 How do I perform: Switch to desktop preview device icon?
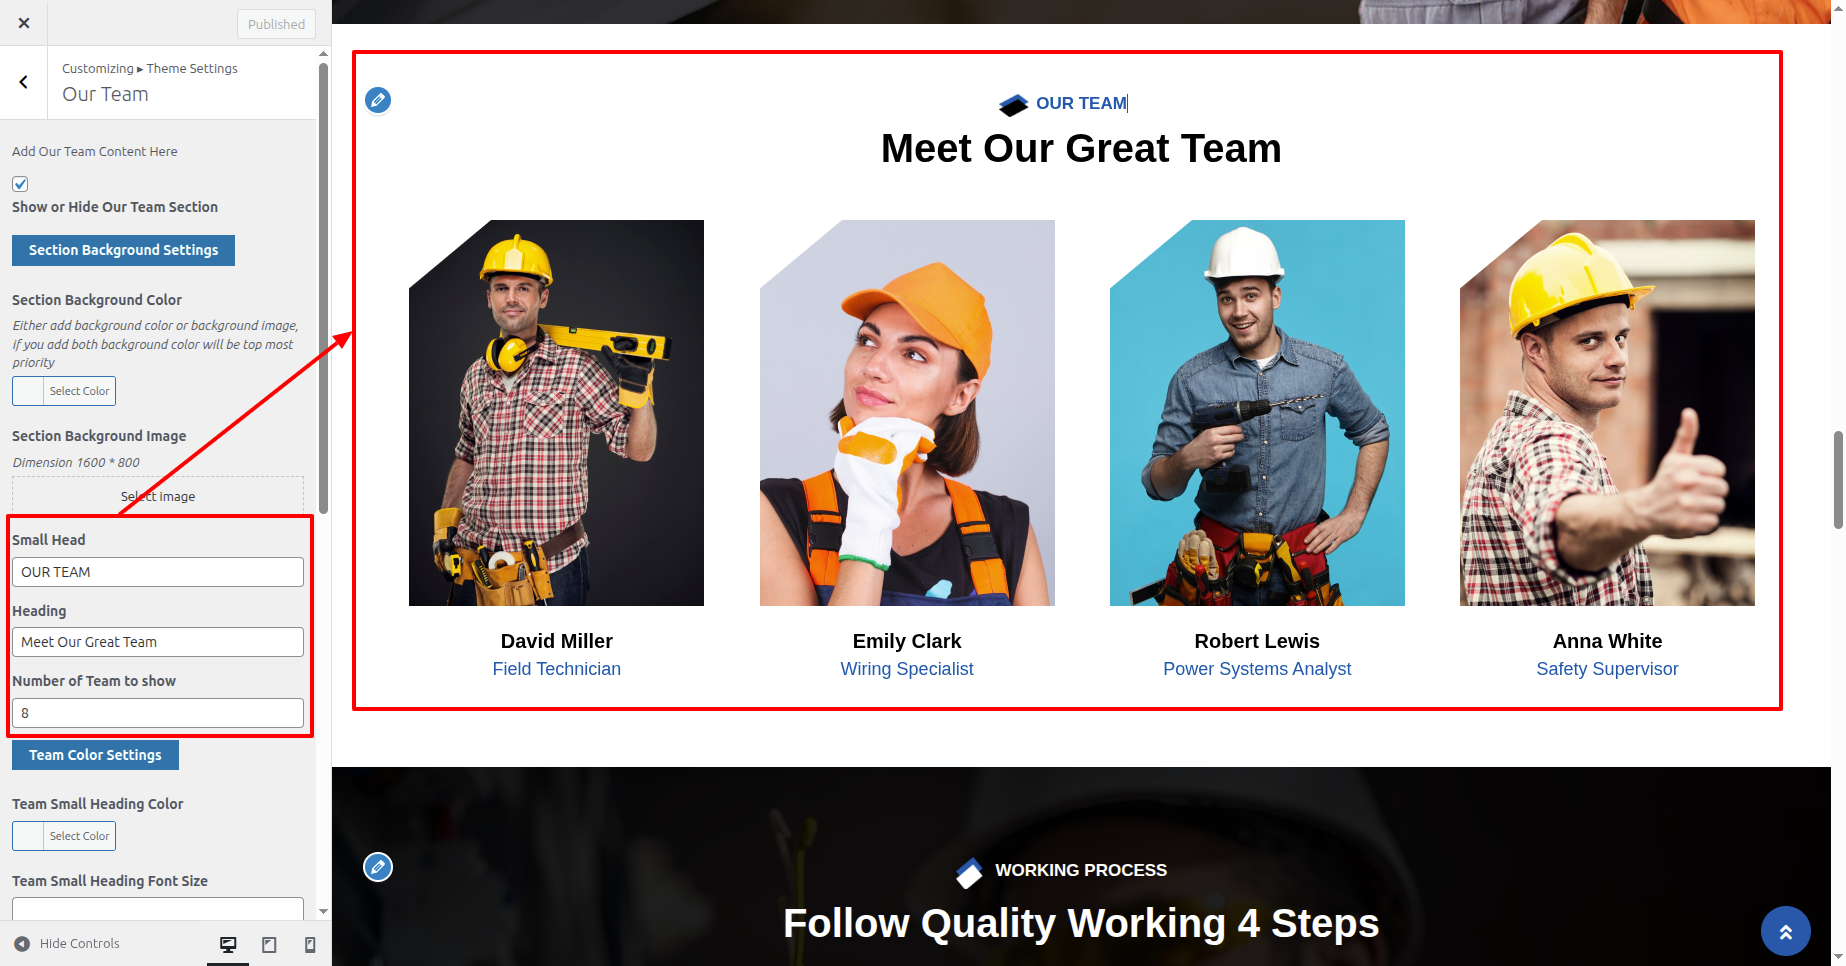(x=228, y=944)
